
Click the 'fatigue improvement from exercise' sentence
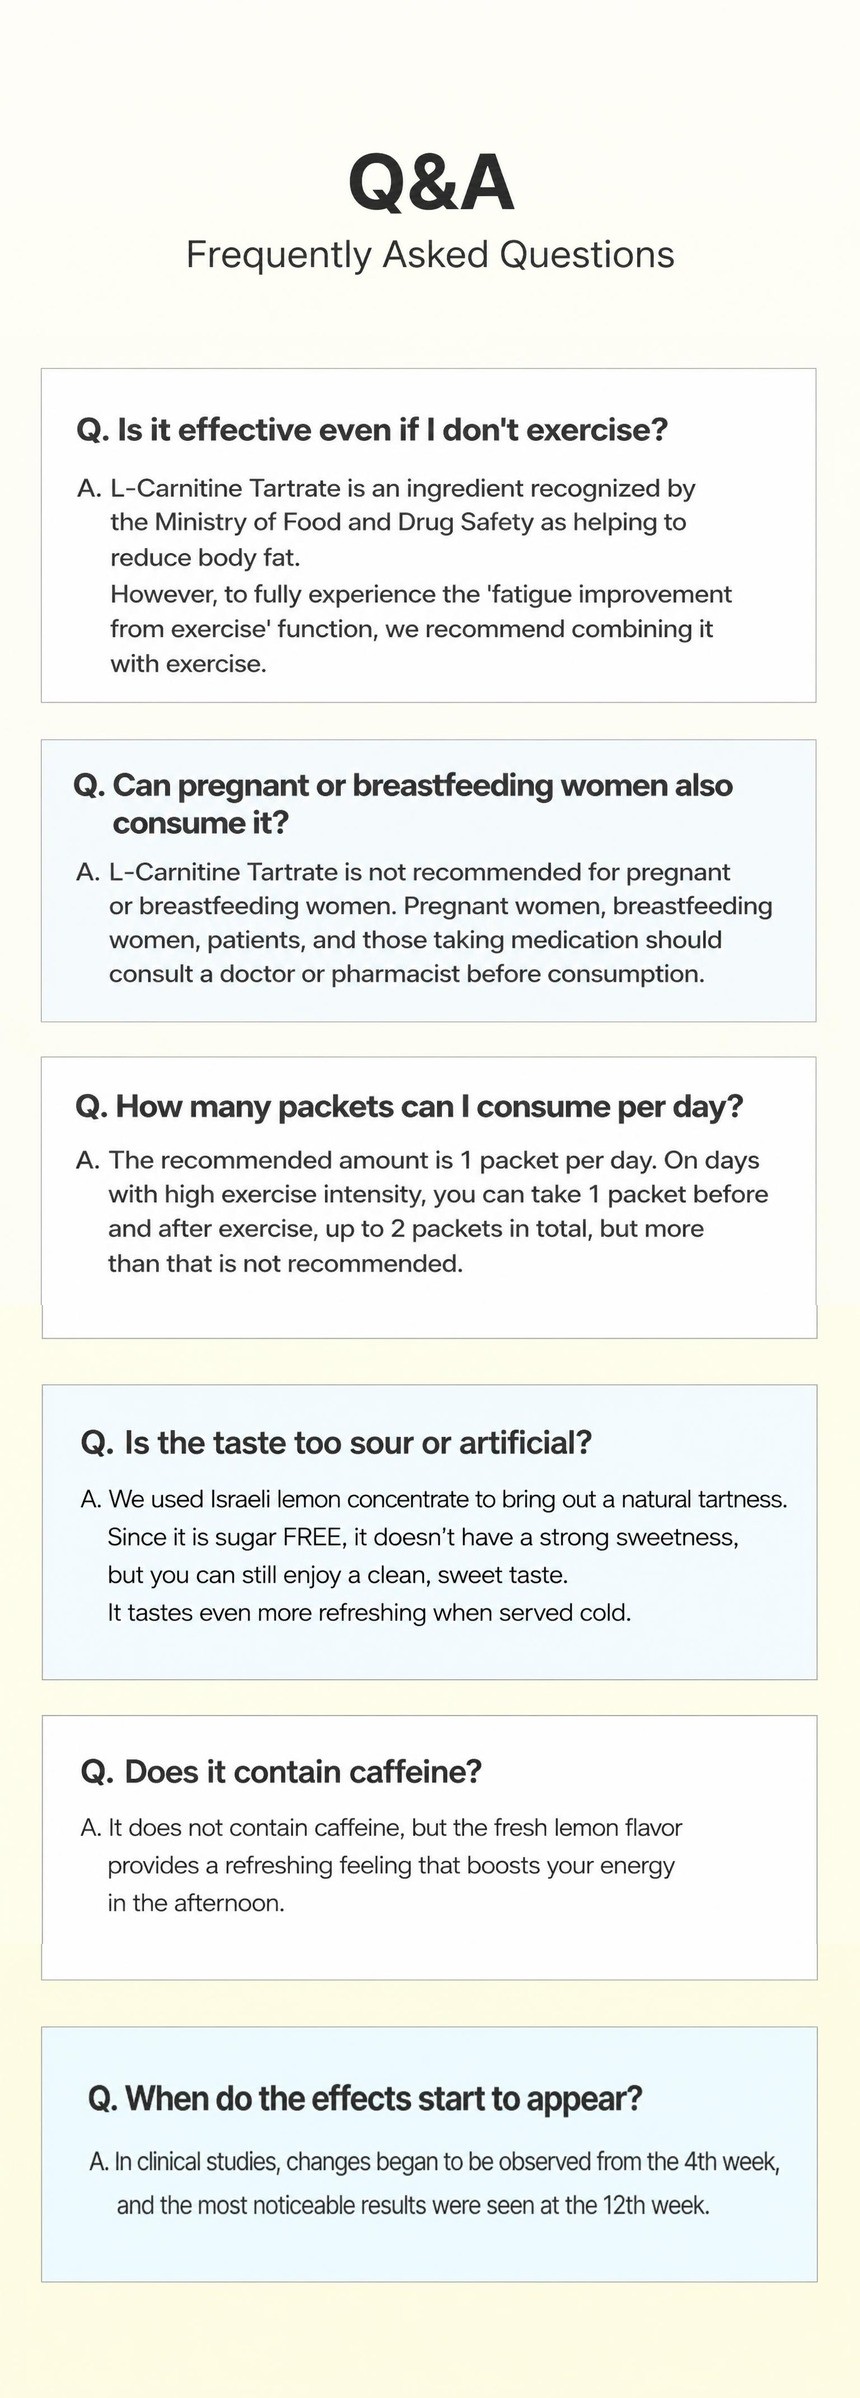pyautogui.click(x=421, y=628)
